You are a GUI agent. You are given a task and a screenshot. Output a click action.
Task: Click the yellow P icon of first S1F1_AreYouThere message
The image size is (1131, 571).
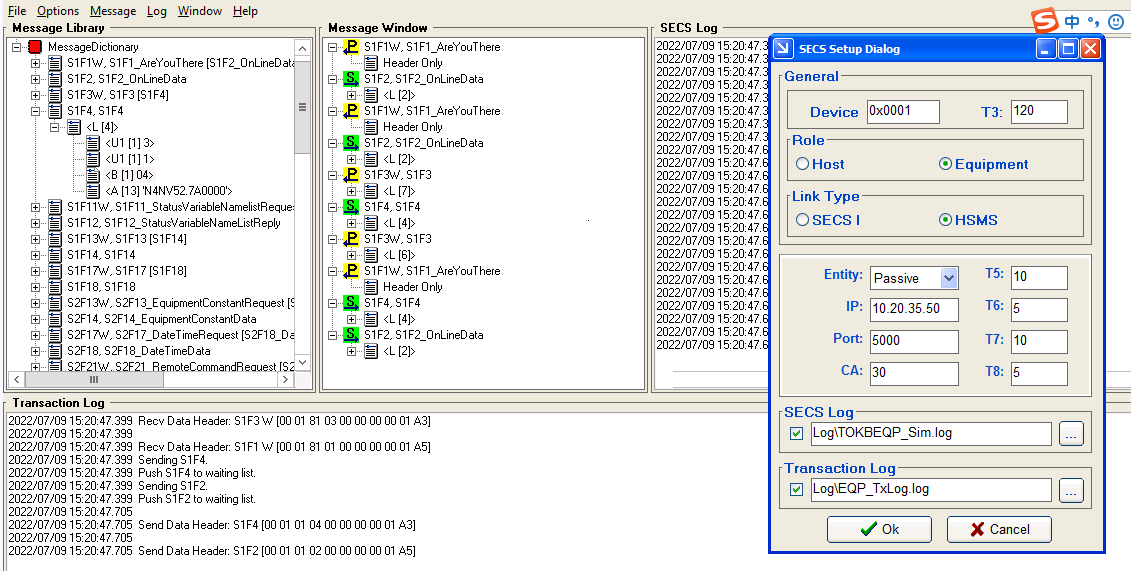pos(351,48)
